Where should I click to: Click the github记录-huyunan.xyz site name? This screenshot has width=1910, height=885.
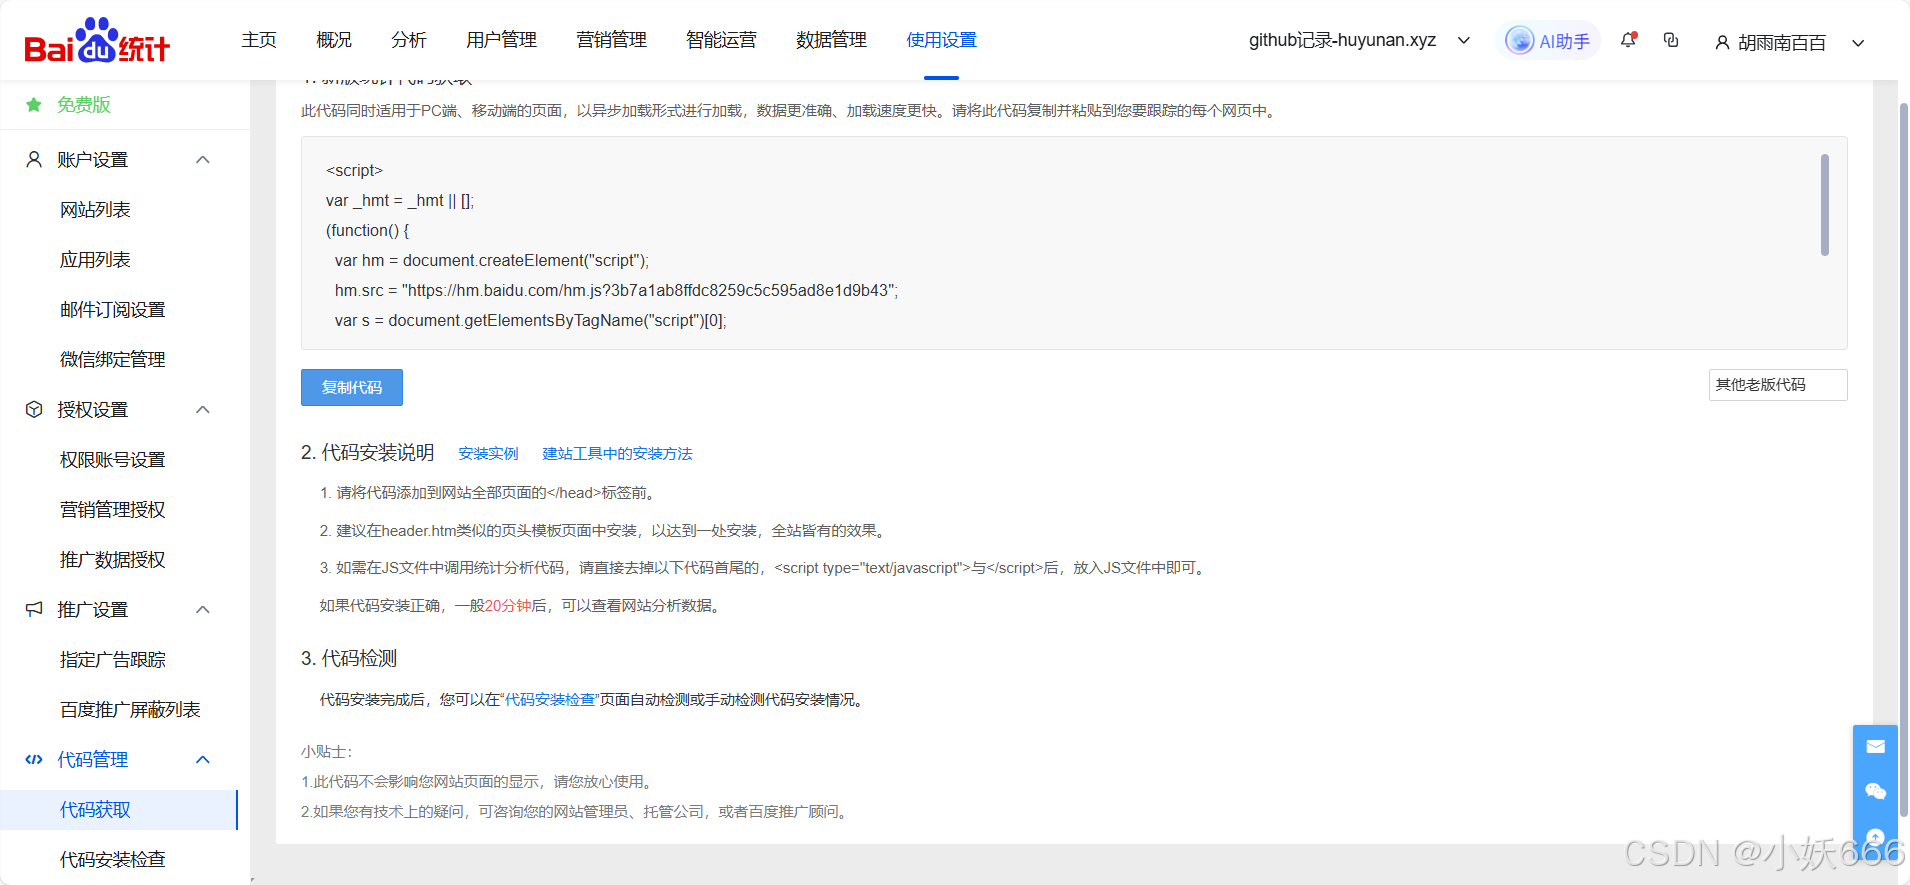pos(1342,40)
